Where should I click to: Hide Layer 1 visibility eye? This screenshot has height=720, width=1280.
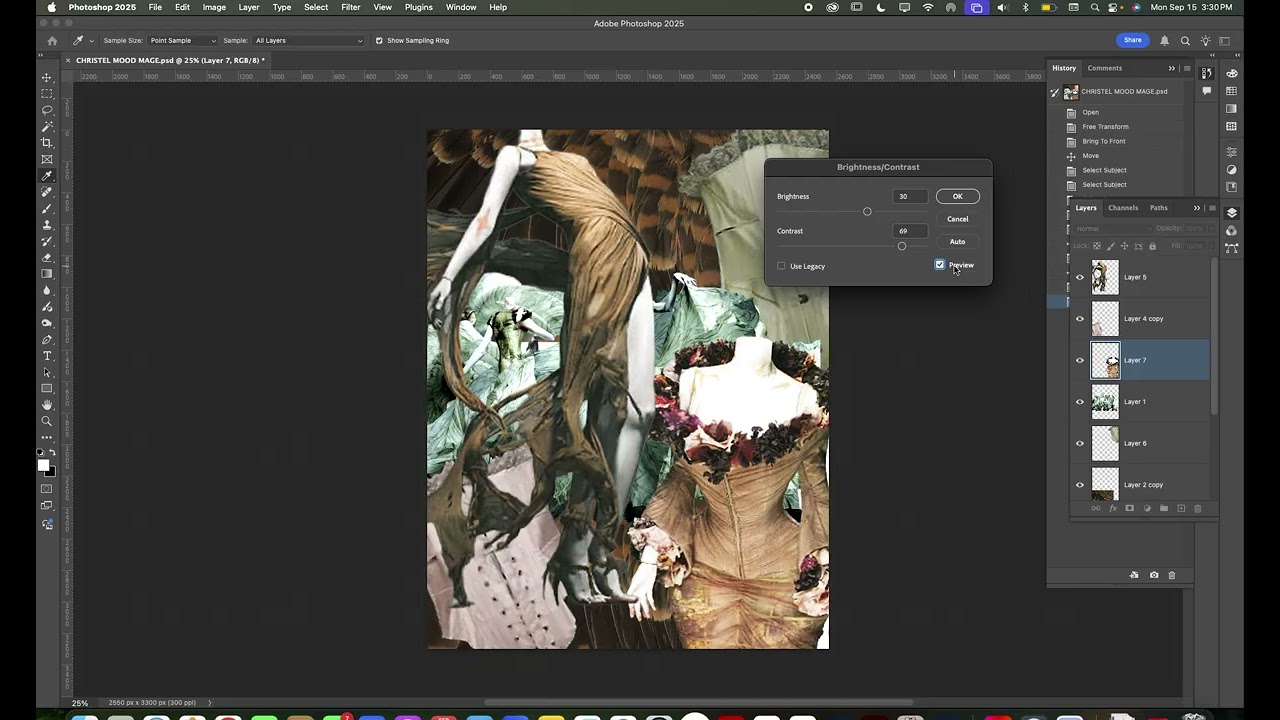[x=1080, y=402]
